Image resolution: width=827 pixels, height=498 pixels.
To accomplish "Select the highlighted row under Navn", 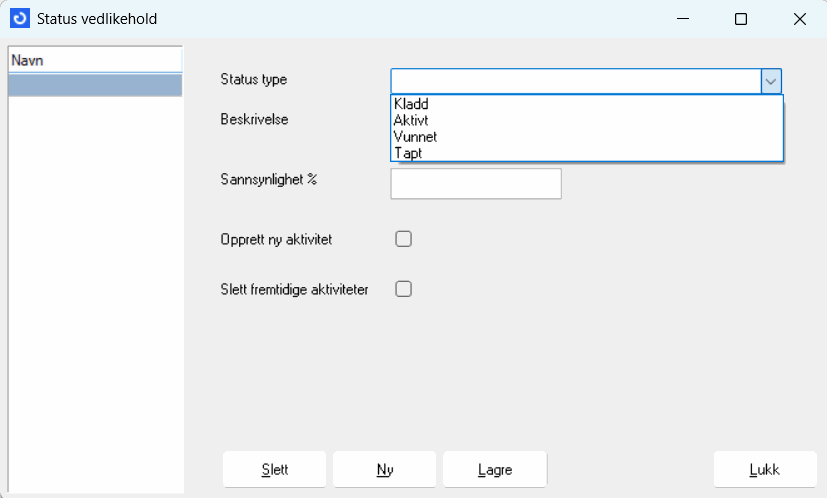I will point(95,85).
